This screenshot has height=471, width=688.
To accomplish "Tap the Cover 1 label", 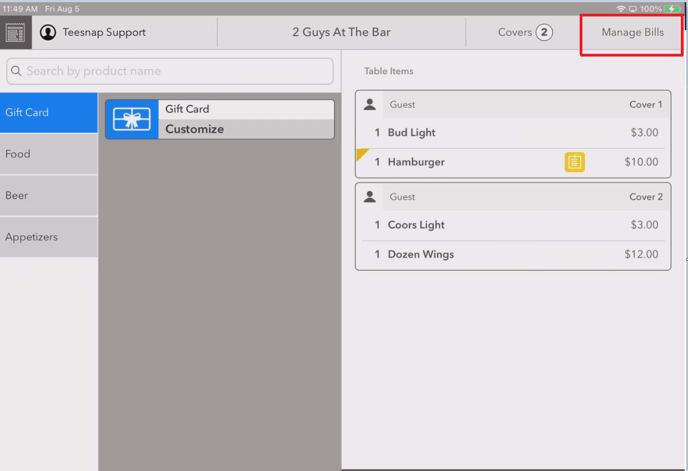I will [x=645, y=104].
